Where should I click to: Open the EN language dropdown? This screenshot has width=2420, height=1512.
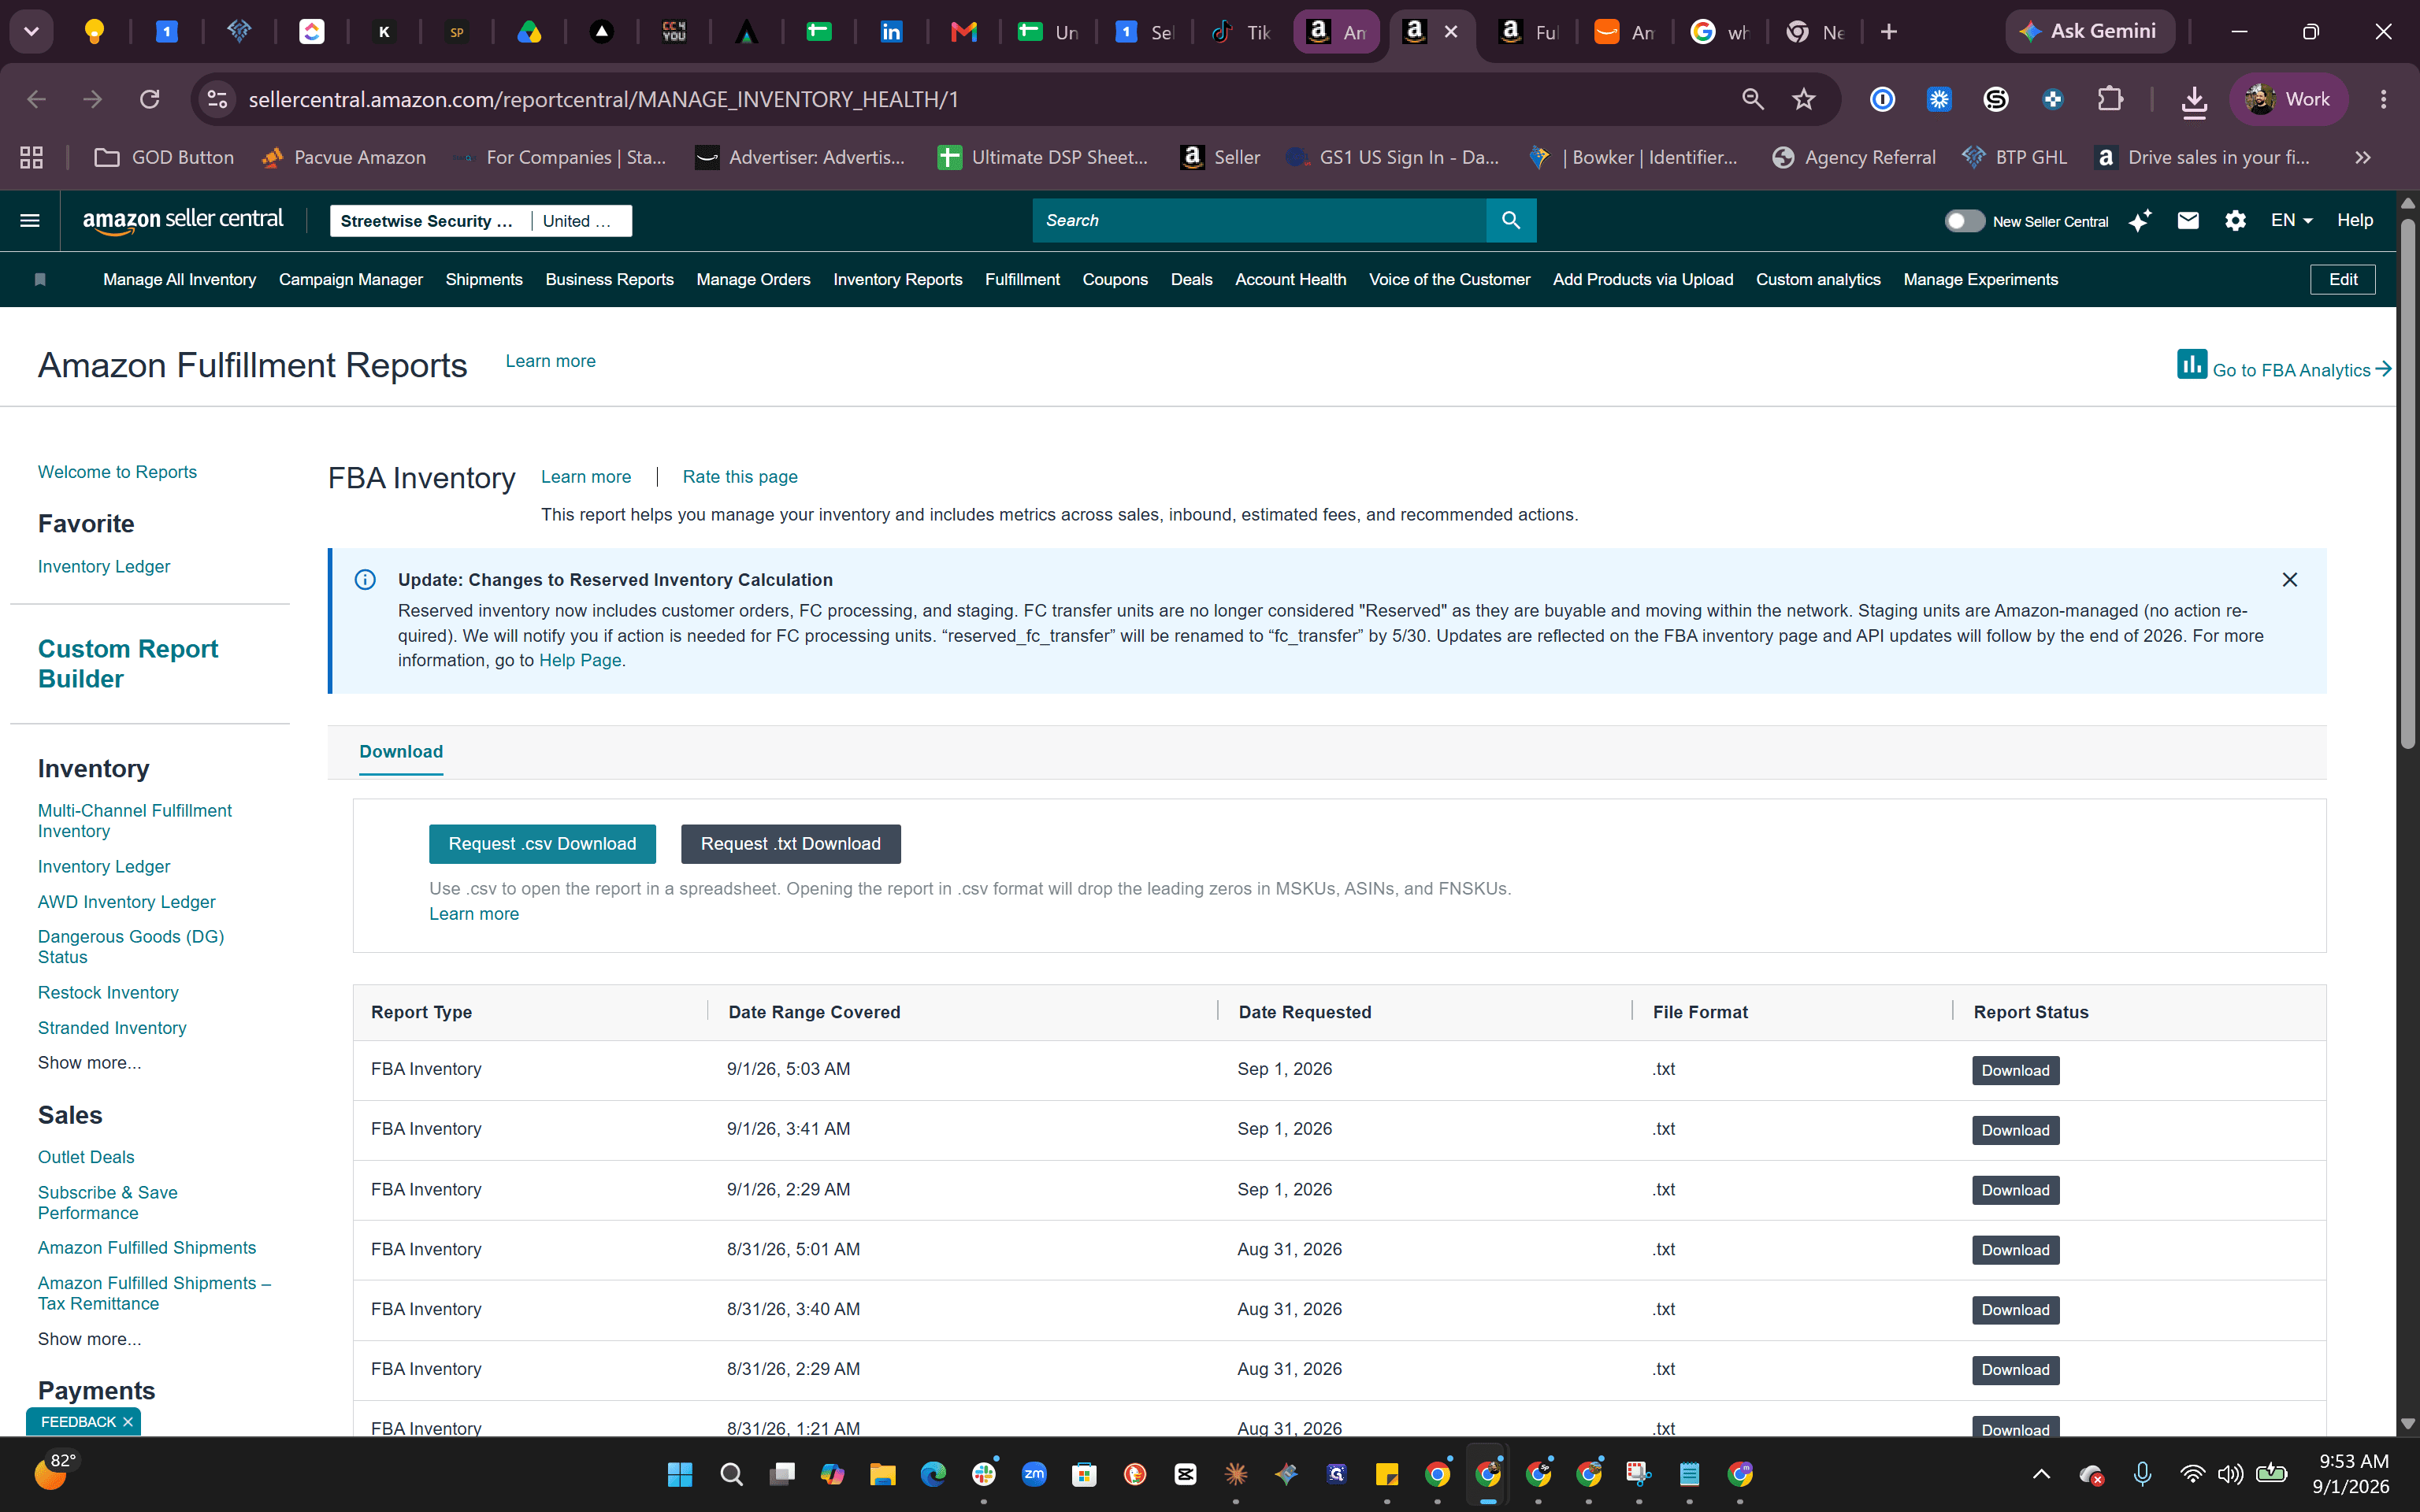coord(2291,220)
